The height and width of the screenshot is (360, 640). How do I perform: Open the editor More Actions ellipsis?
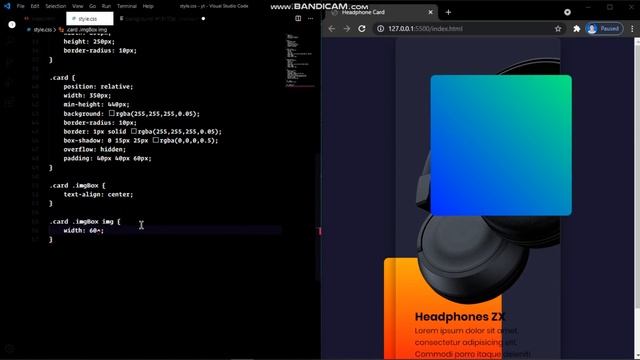click(311, 18)
